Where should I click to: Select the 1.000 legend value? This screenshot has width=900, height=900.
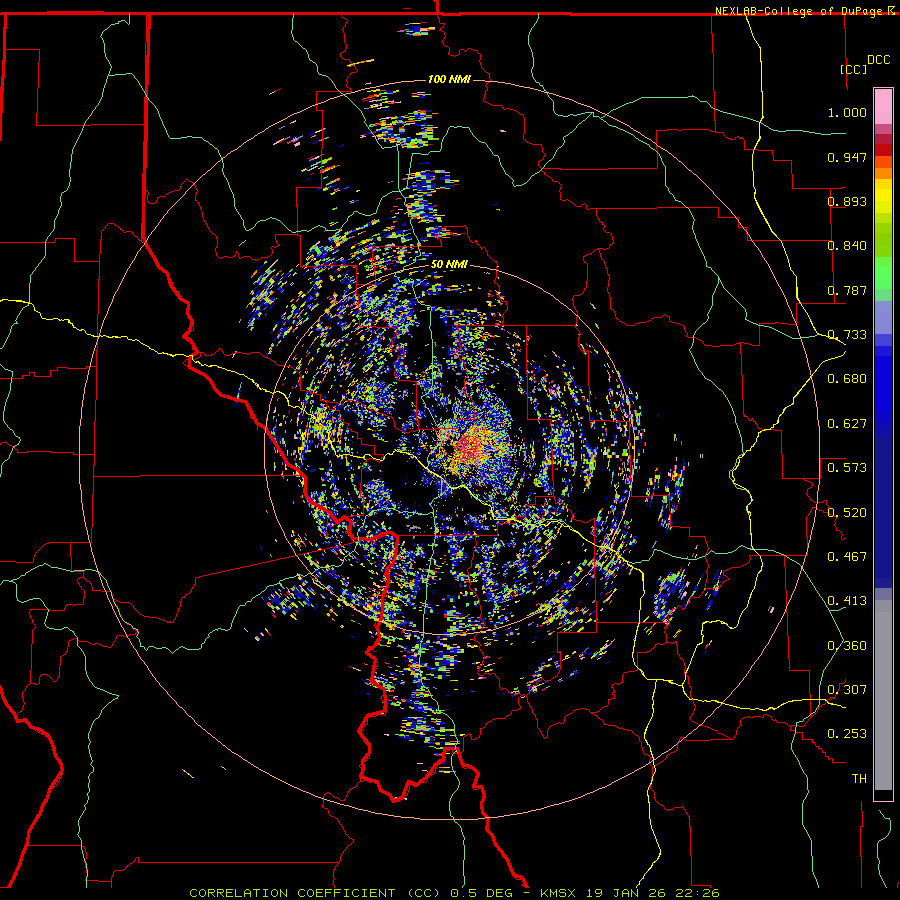(x=847, y=112)
